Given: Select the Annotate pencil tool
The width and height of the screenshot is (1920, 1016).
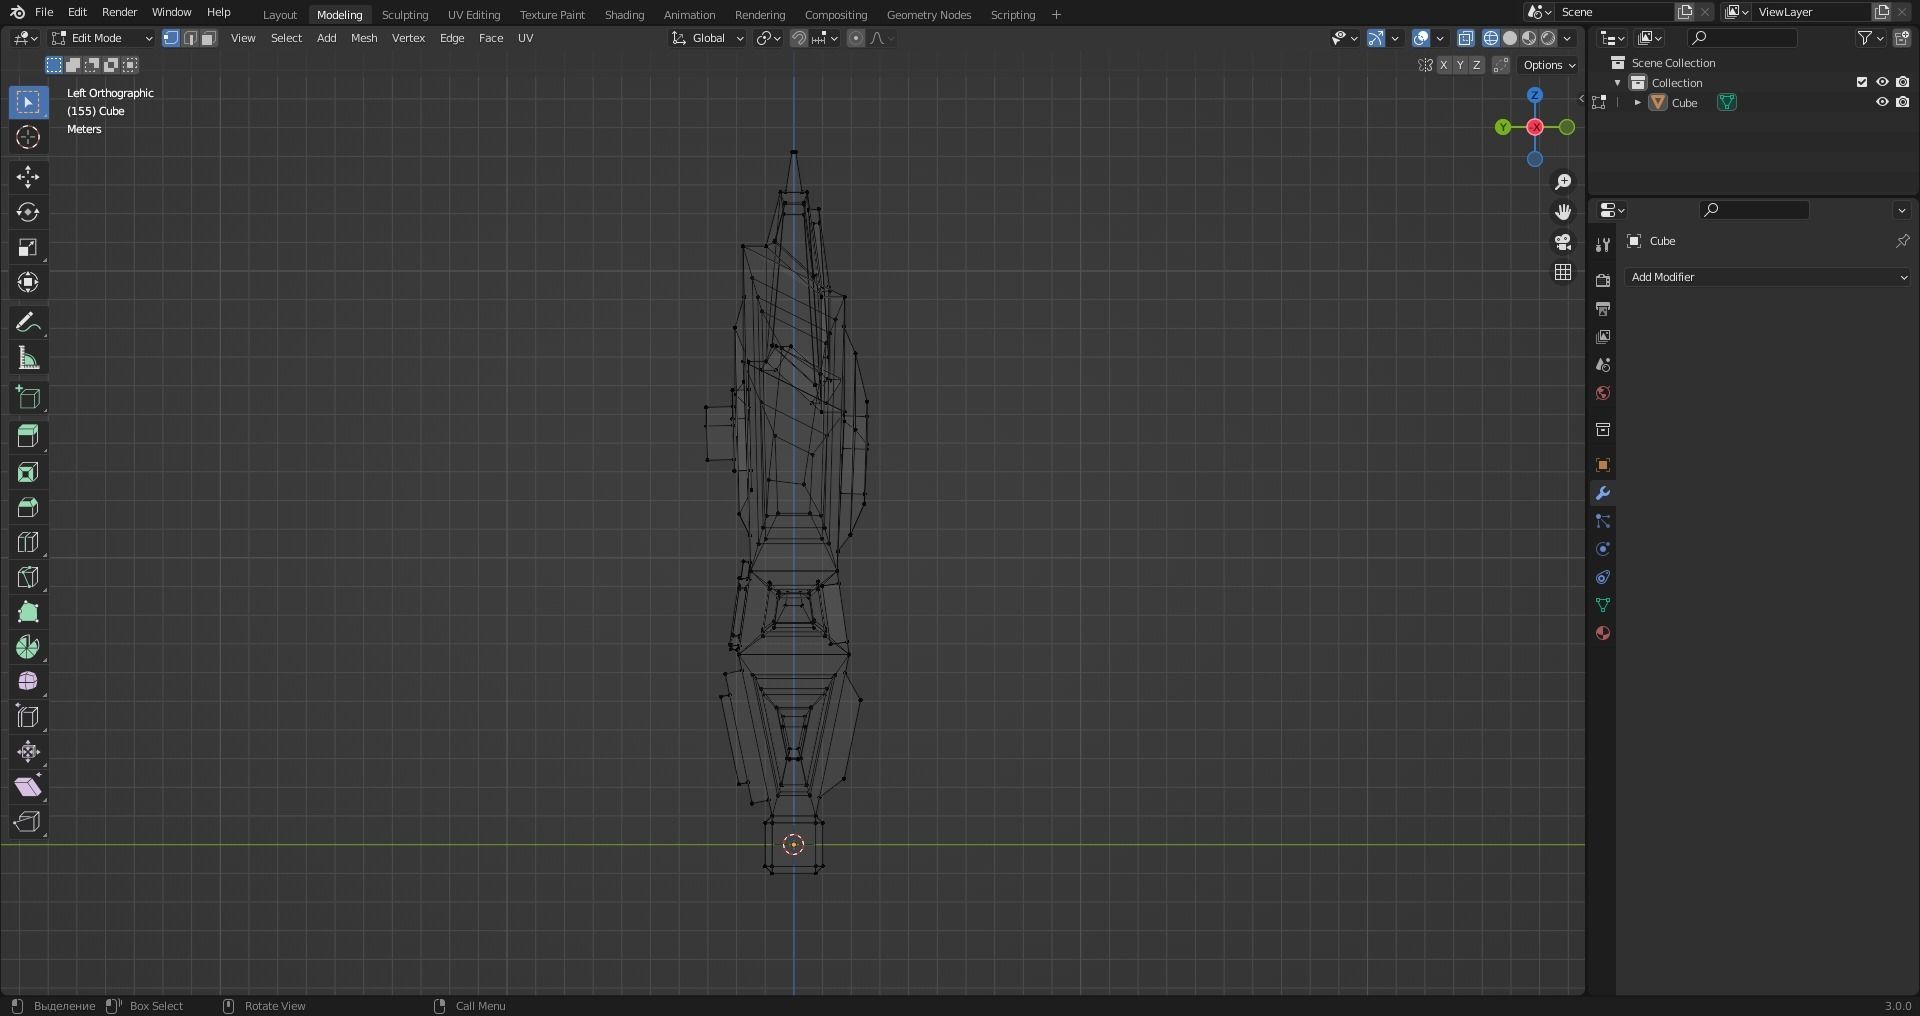Looking at the screenshot, I should 28,322.
